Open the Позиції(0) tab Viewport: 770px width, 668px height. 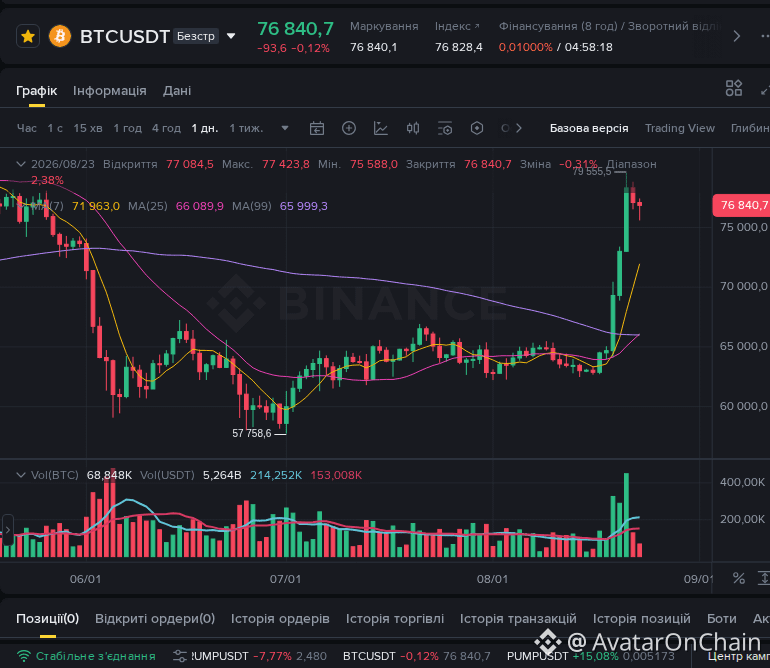tap(48, 618)
